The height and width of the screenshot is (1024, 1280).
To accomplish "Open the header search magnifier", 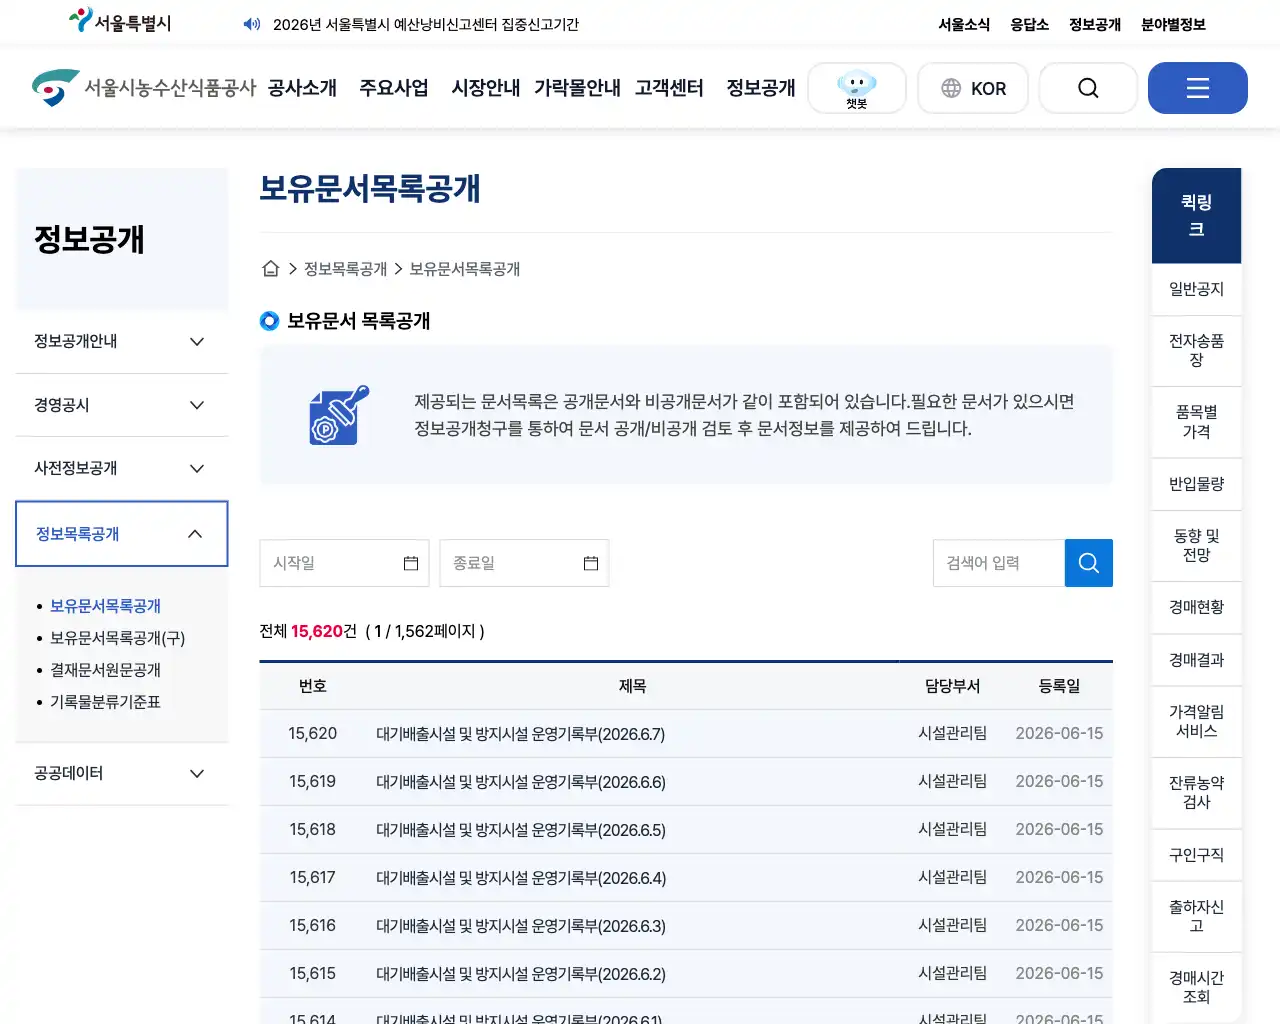I will point(1088,88).
